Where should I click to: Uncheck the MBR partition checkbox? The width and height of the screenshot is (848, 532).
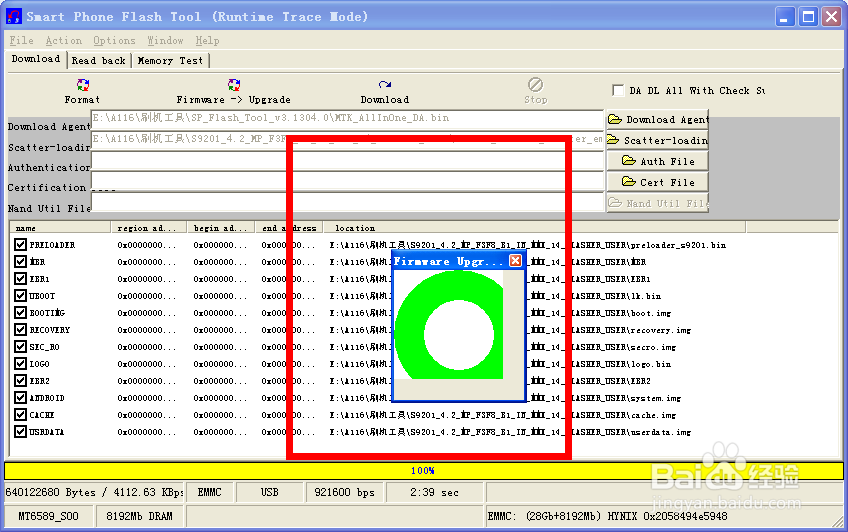[x=21, y=262]
